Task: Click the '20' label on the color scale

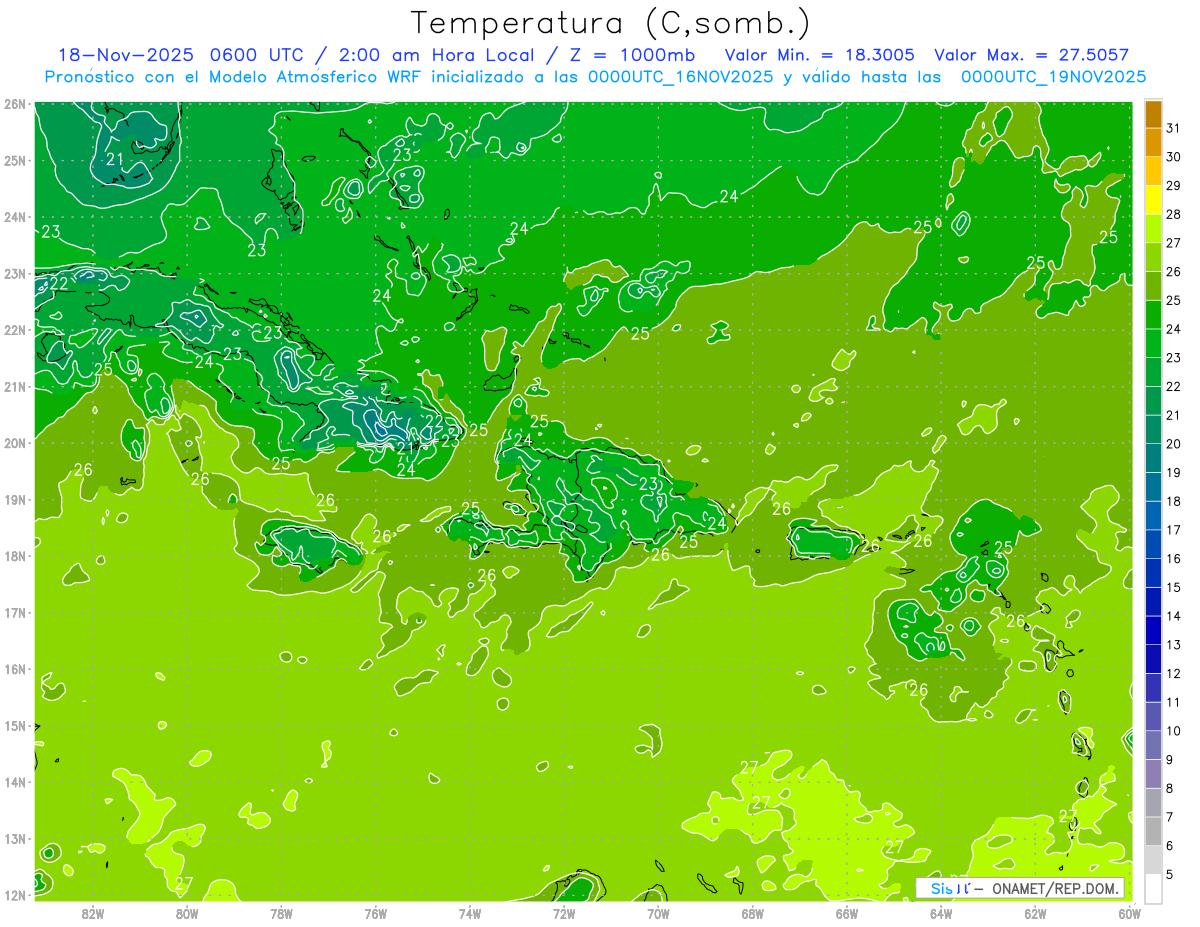Action: click(1174, 444)
